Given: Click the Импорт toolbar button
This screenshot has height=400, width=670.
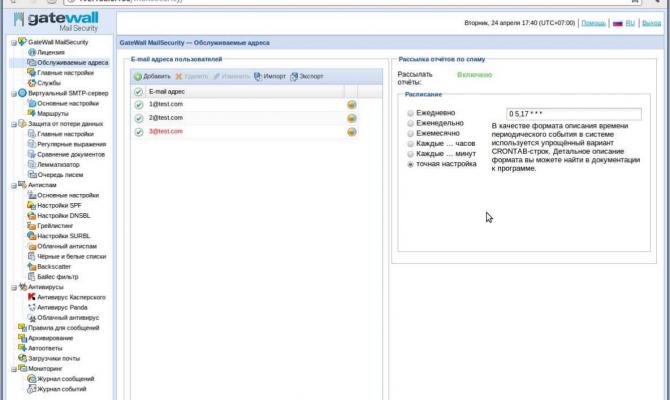Looking at the screenshot, I should (x=270, y=76).
